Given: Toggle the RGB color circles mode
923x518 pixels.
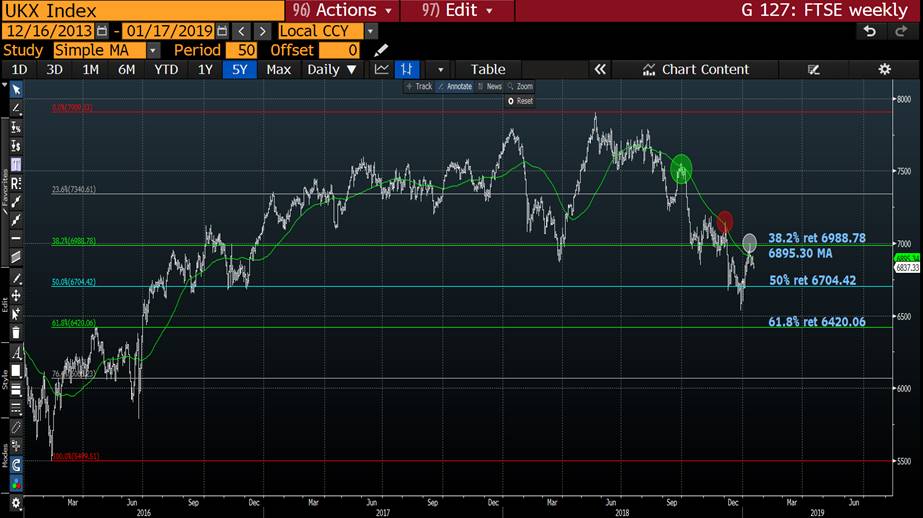Looking at the screenshot, I should [x=16, y=484].
